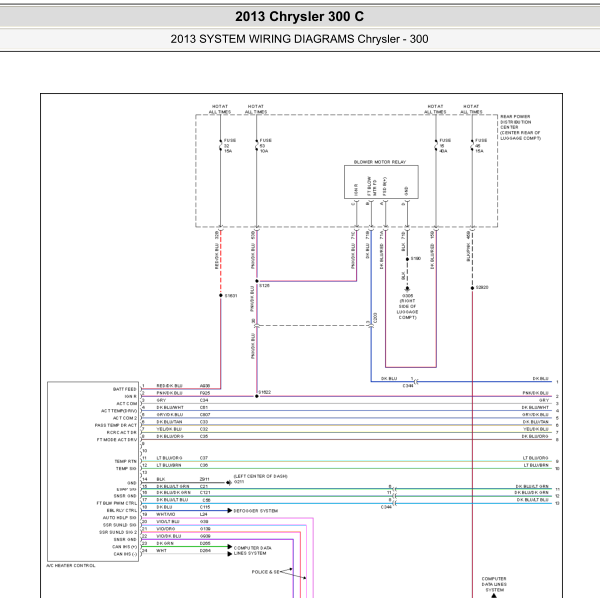Click the PASS TEMP DR ACT label
Image resolution: width=600 pixels, height=598 pixels.
pyautogui.click(x=116, y=425)
